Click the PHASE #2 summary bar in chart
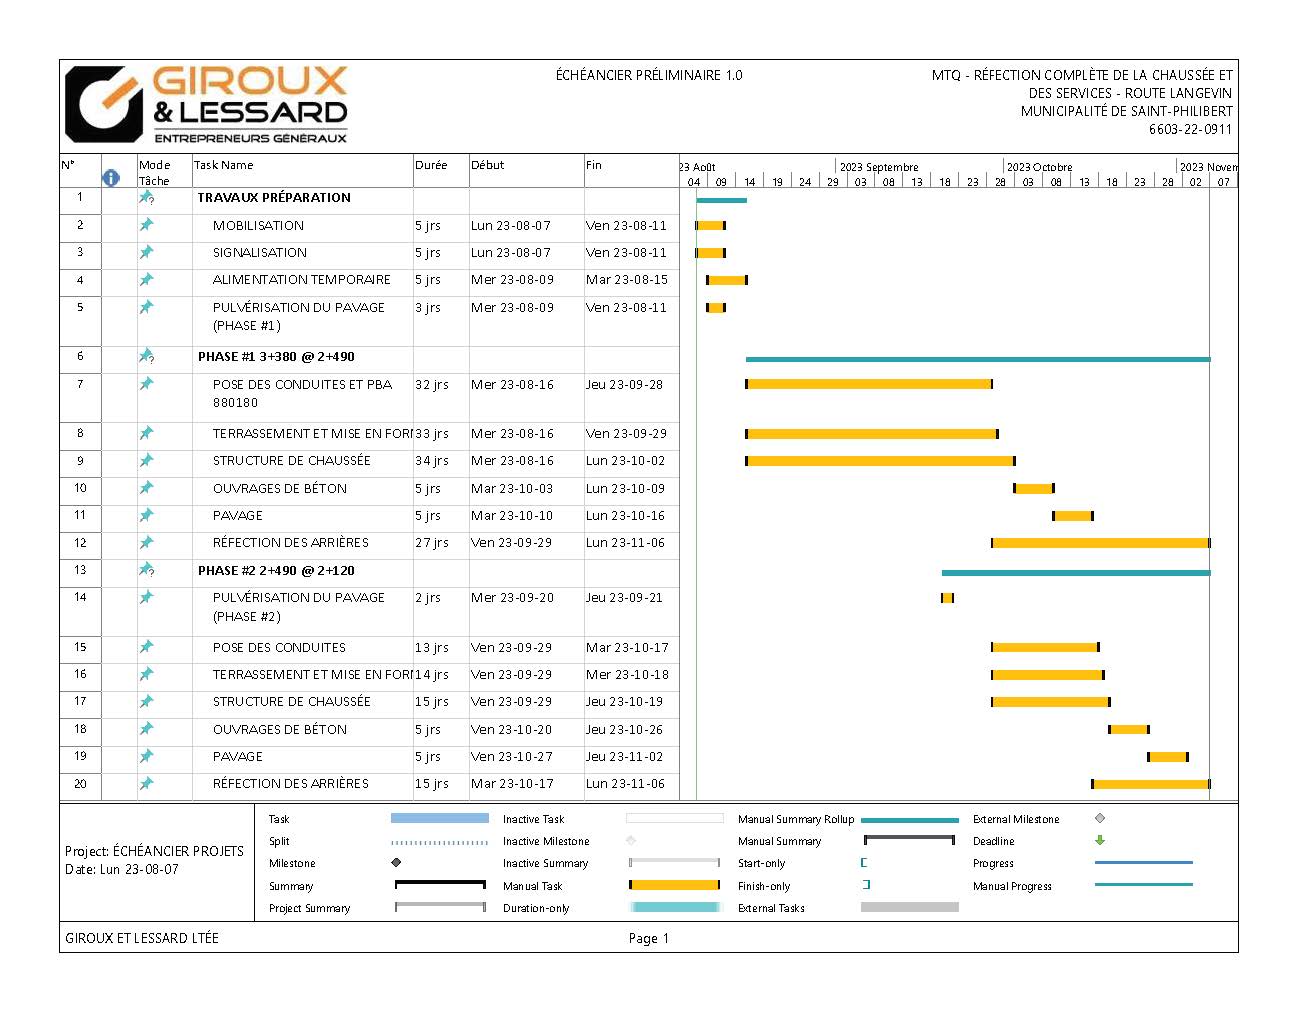 (x=1075, y=573)
